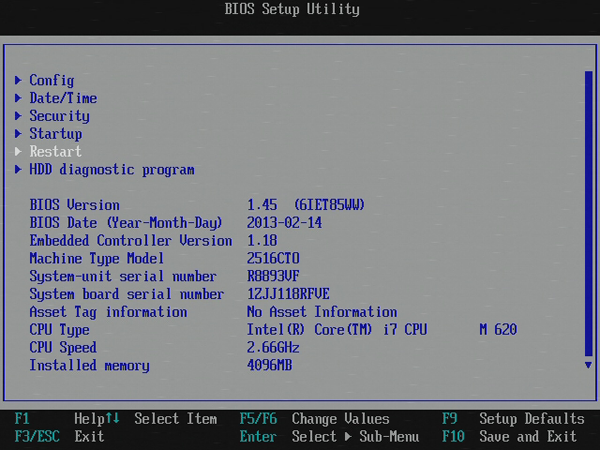
Task: Click the vertical scrollbar track
Action: [x=588, y=220]
